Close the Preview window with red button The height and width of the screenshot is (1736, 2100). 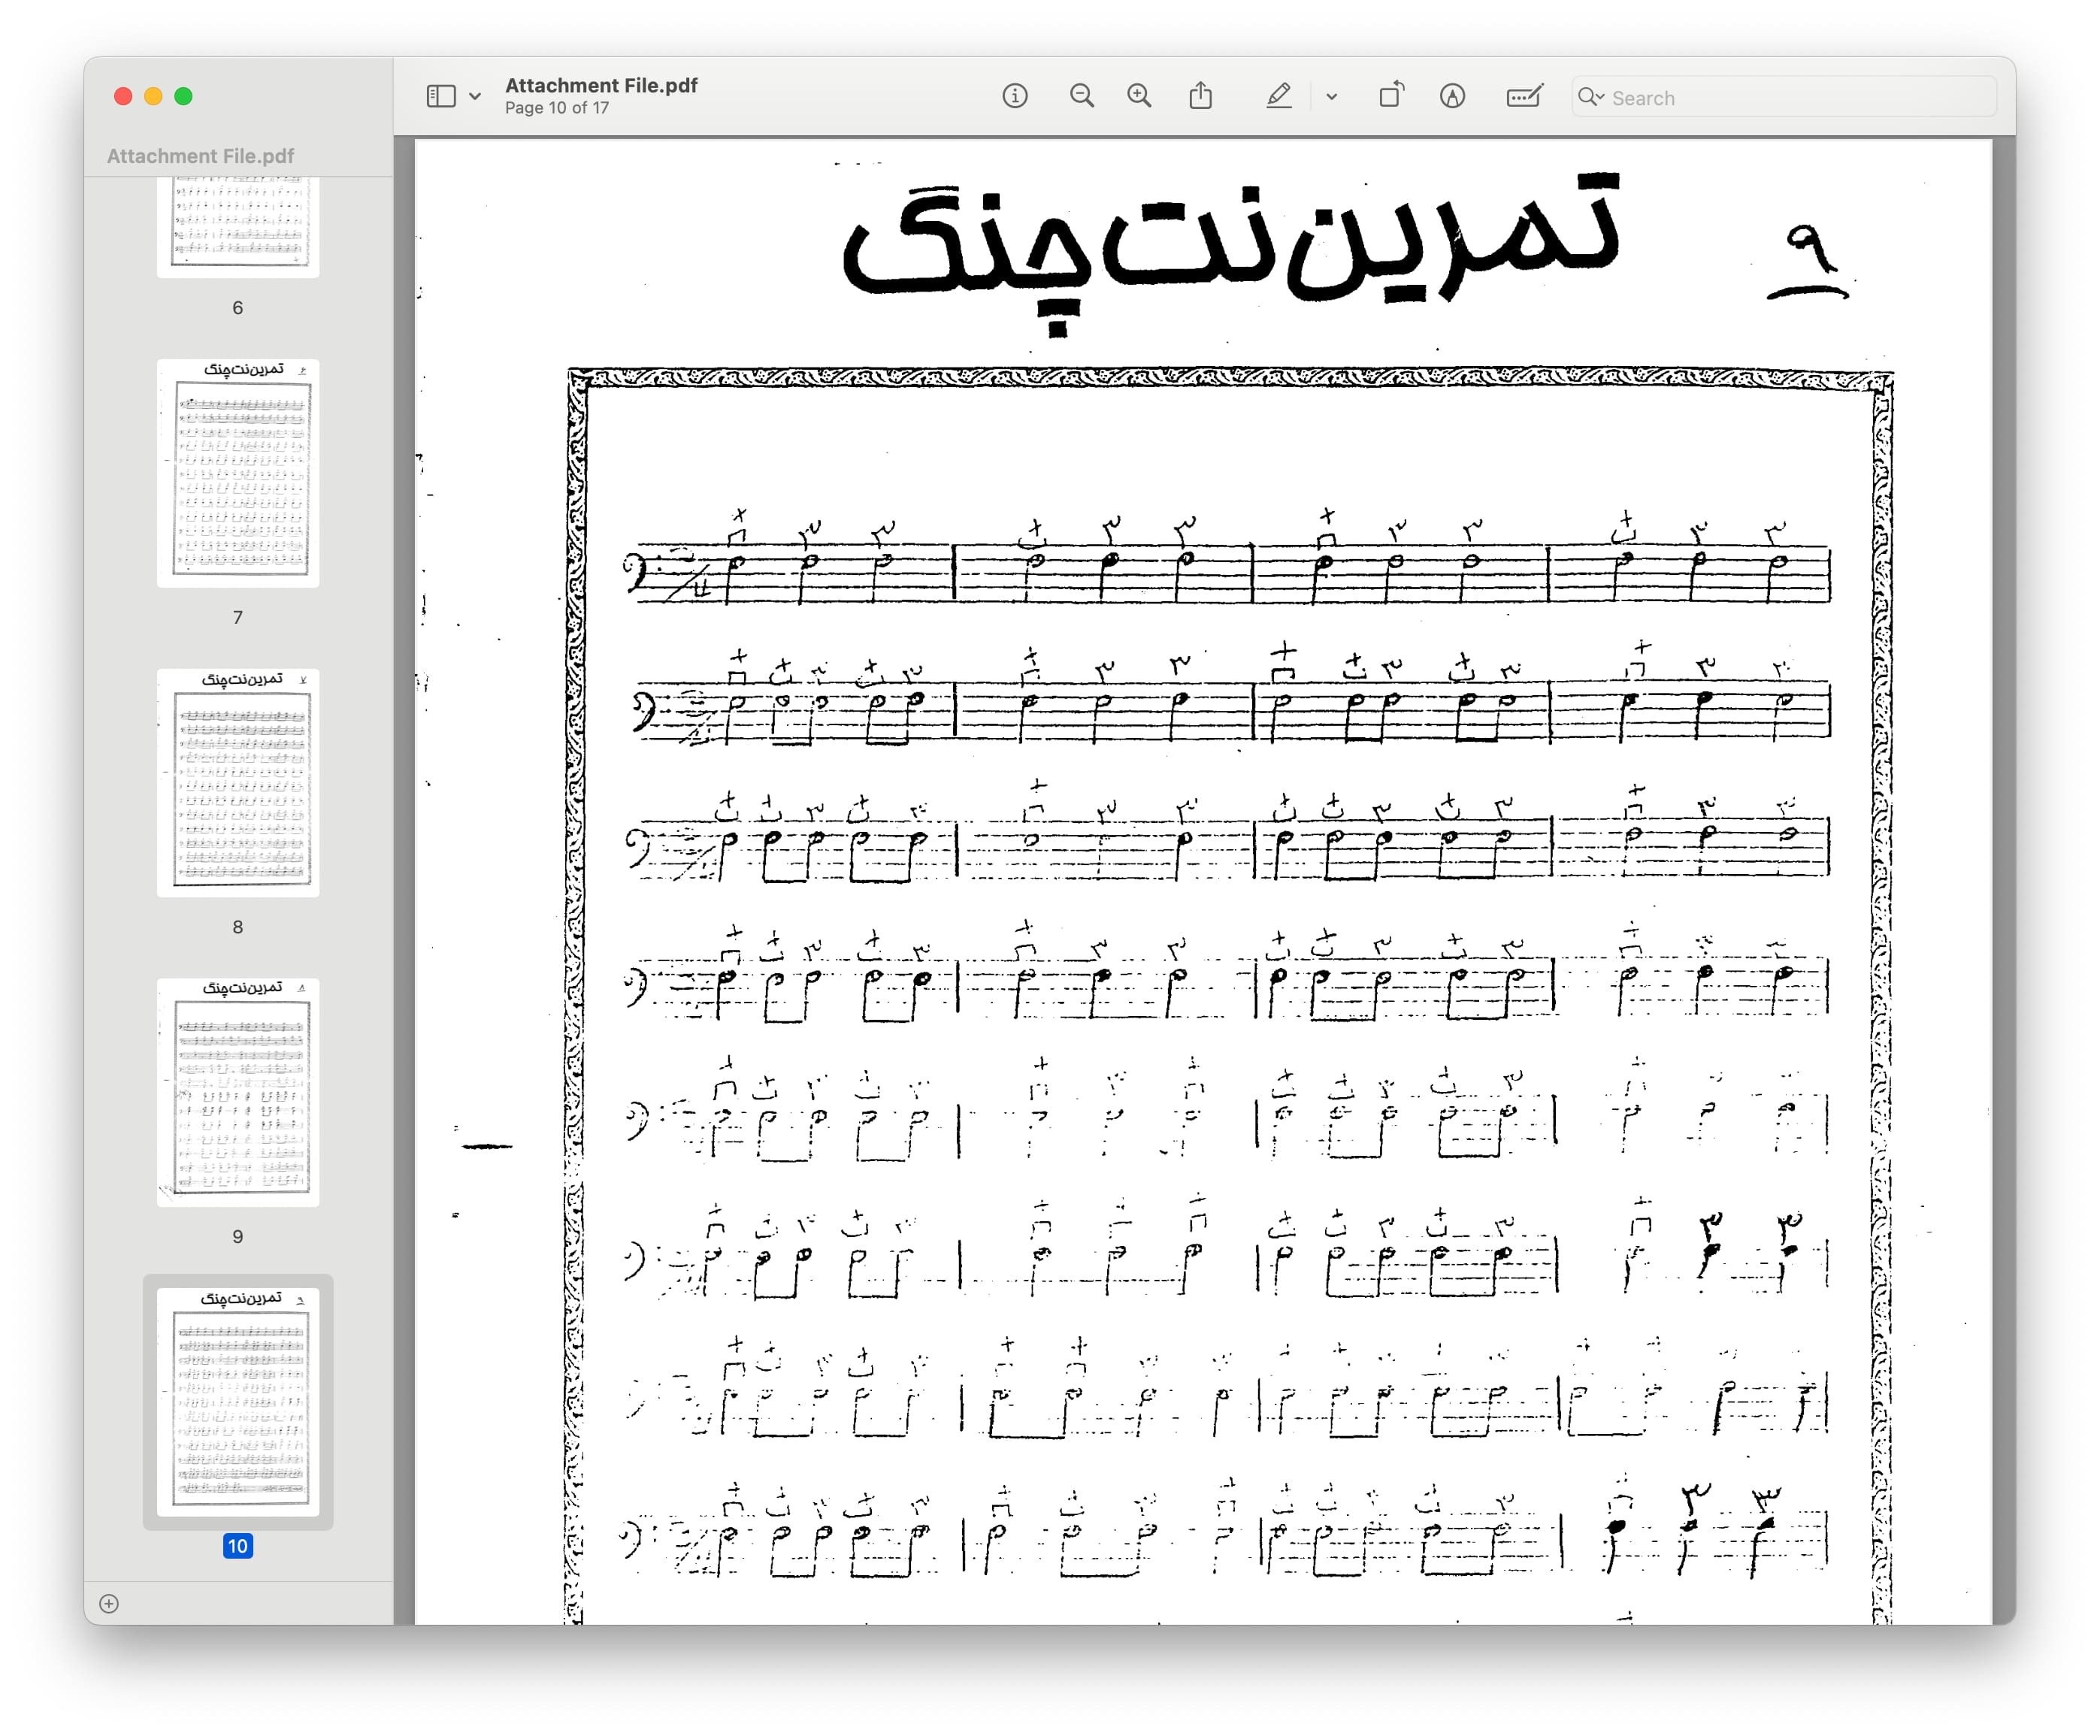click(x=123, y=96)
